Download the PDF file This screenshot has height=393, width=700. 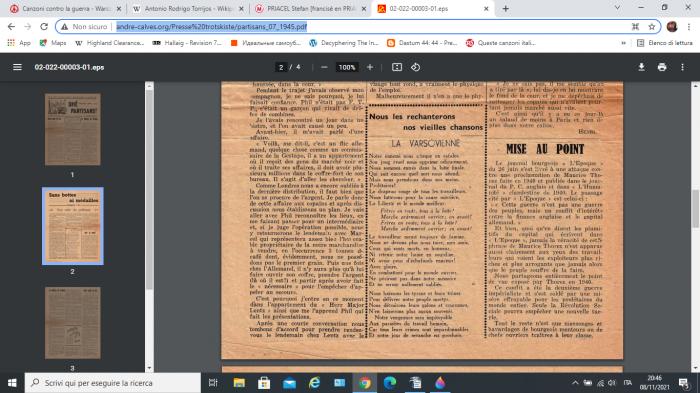pyautogui.click(x=641, y=67)
